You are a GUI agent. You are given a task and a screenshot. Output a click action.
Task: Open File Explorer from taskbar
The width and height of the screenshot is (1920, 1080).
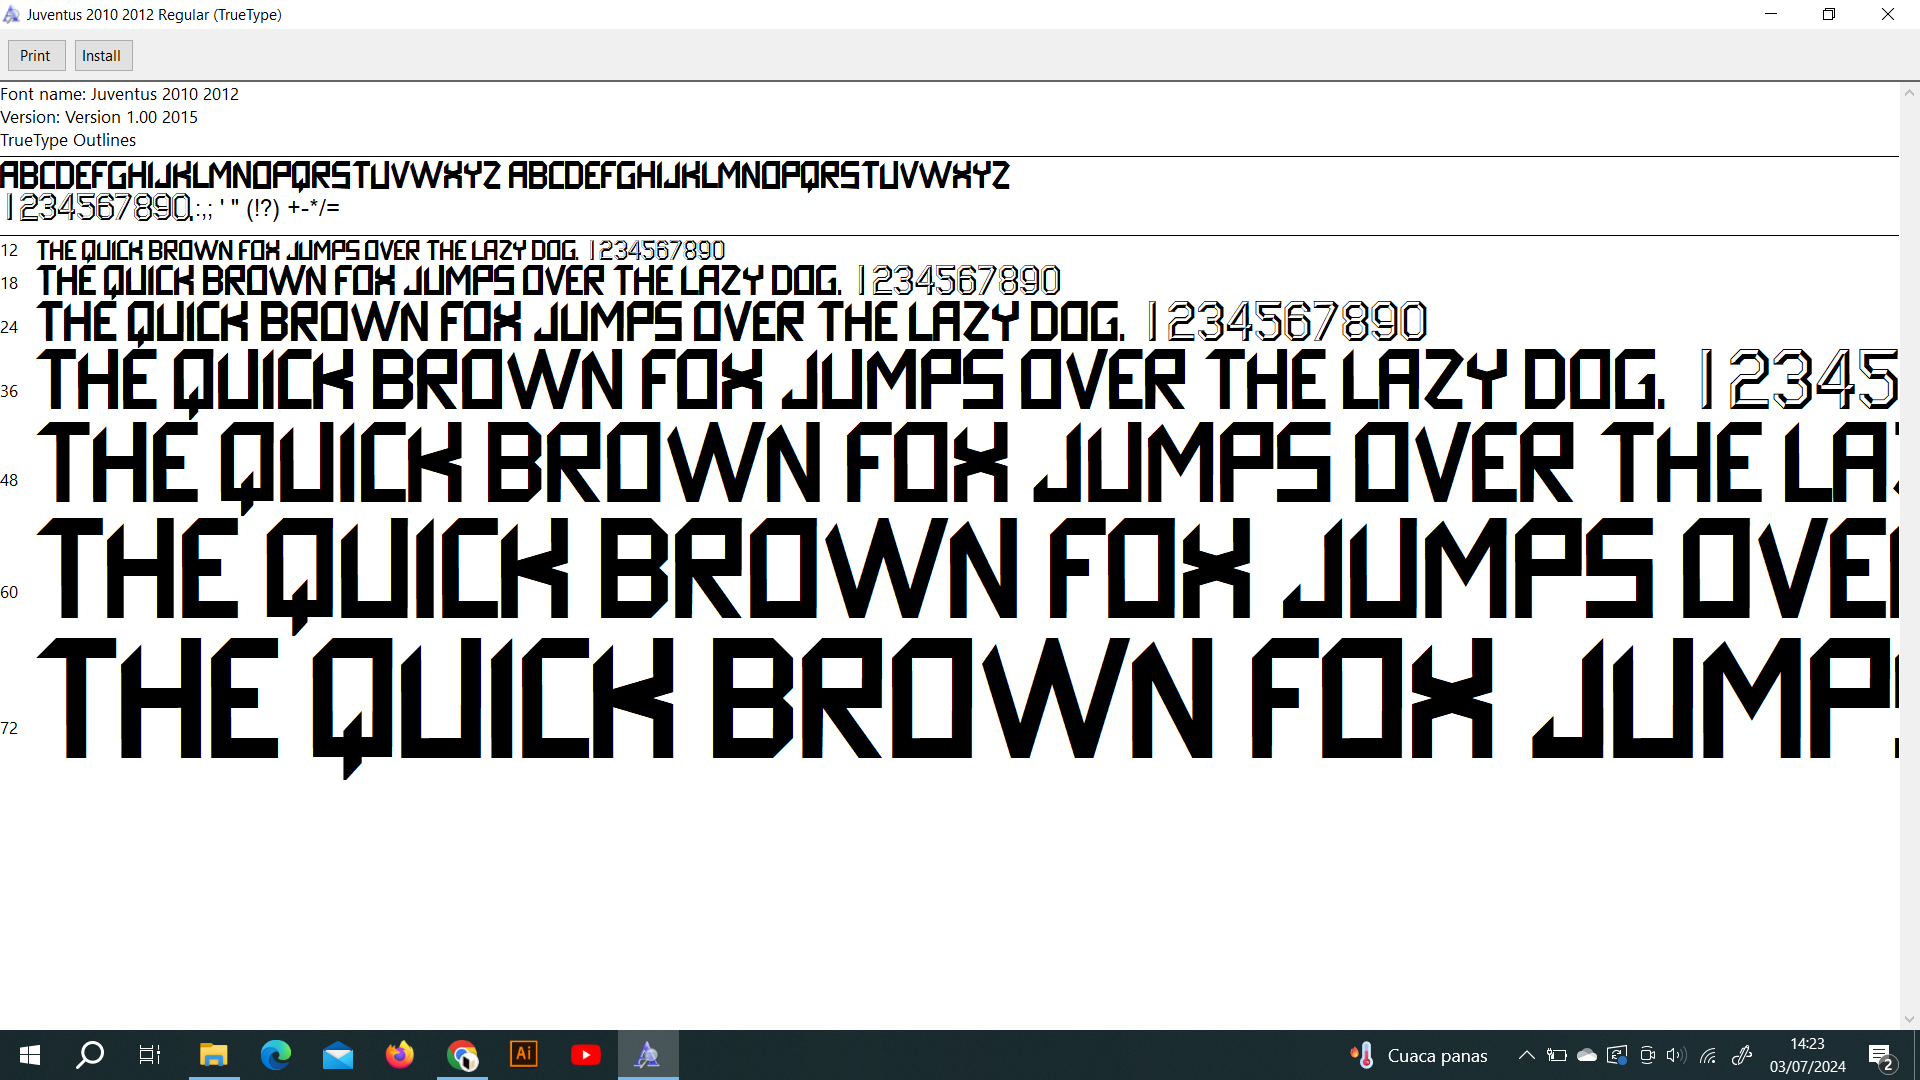[x=213, y=1055]
